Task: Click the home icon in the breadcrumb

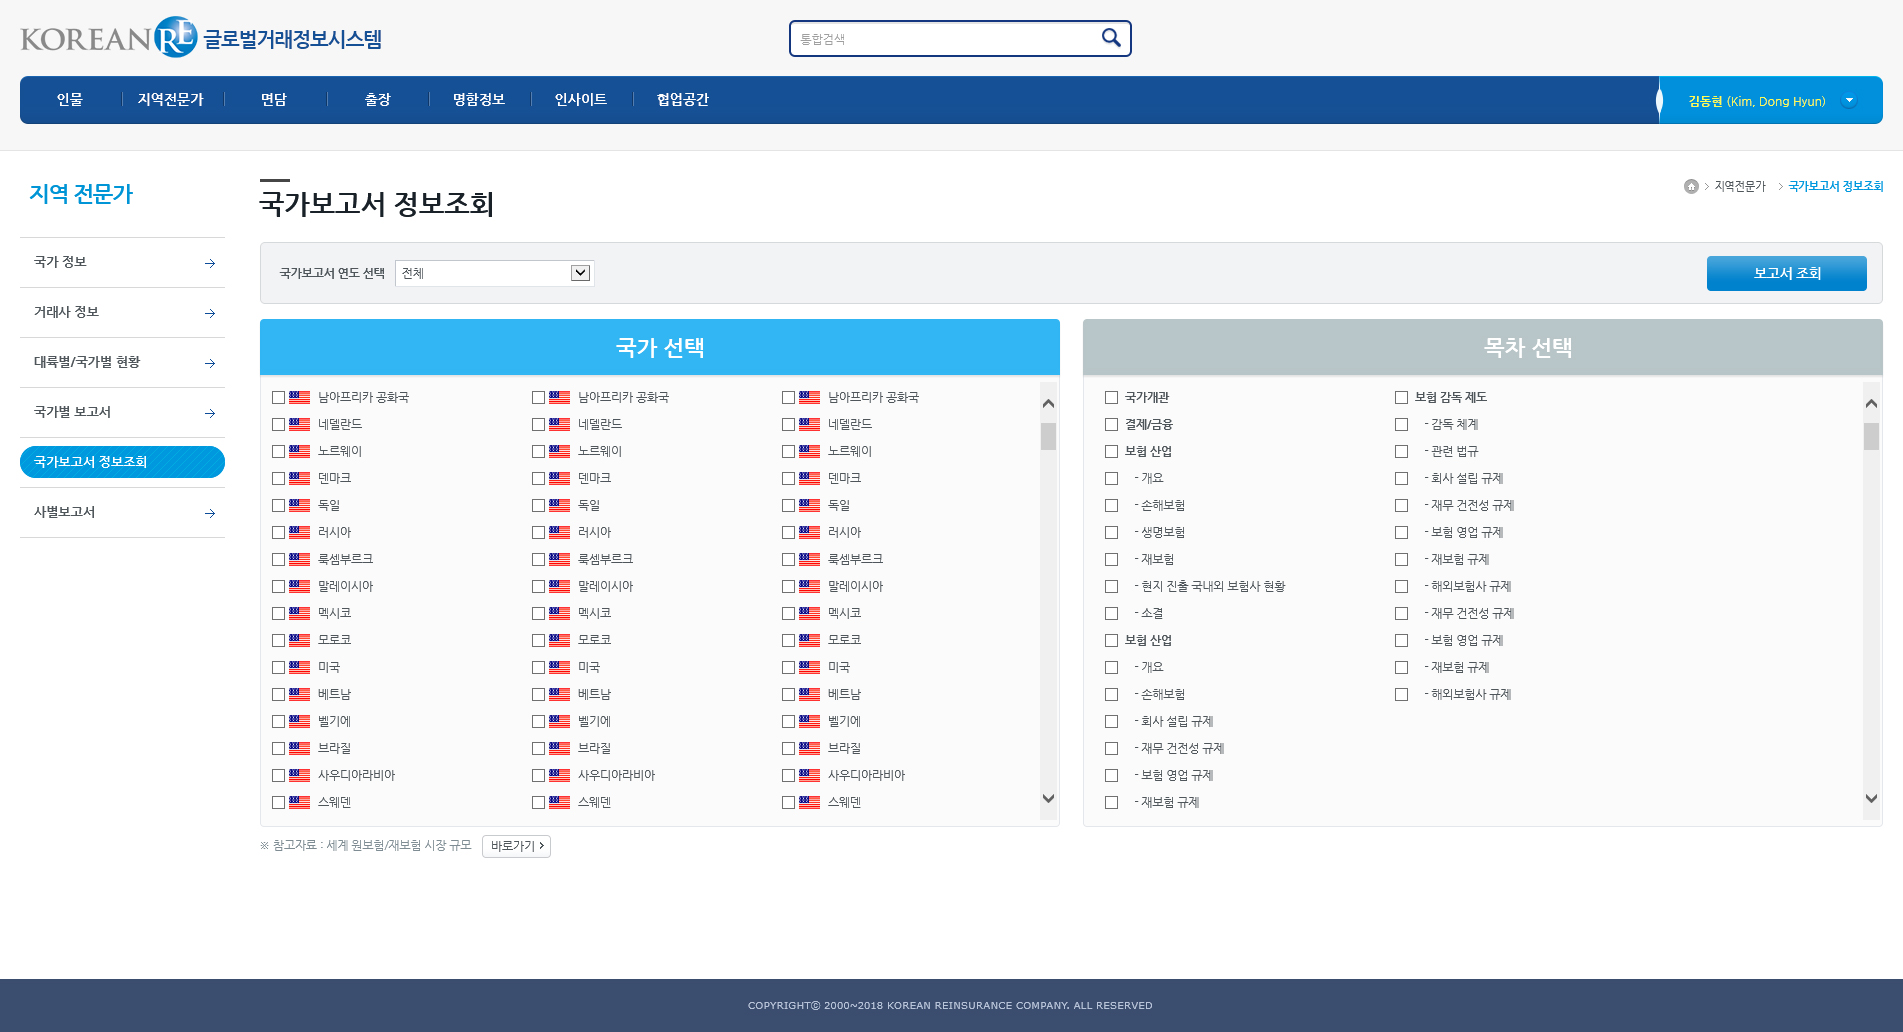Action: (x=1691, y=186)
